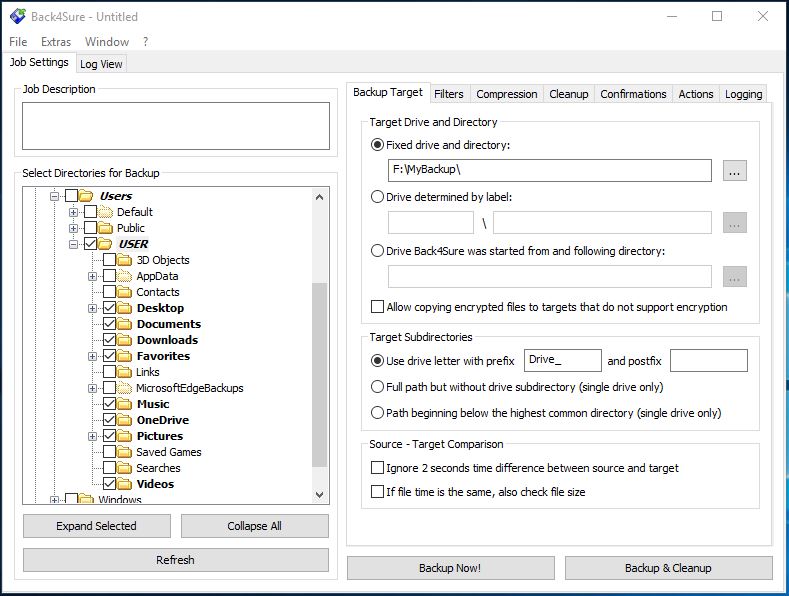
Task: Click the Refresh button
Action: (x=176, y=560)
